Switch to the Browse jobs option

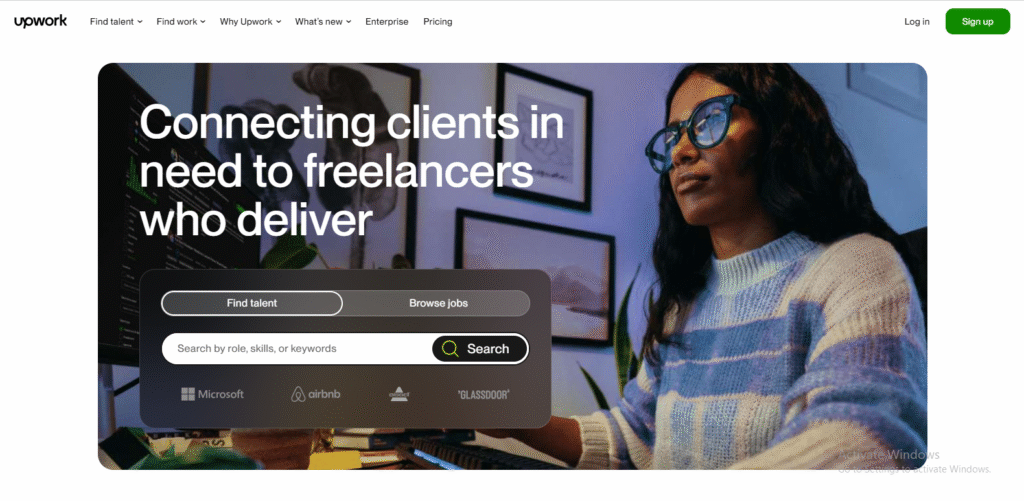coord(438,303)
